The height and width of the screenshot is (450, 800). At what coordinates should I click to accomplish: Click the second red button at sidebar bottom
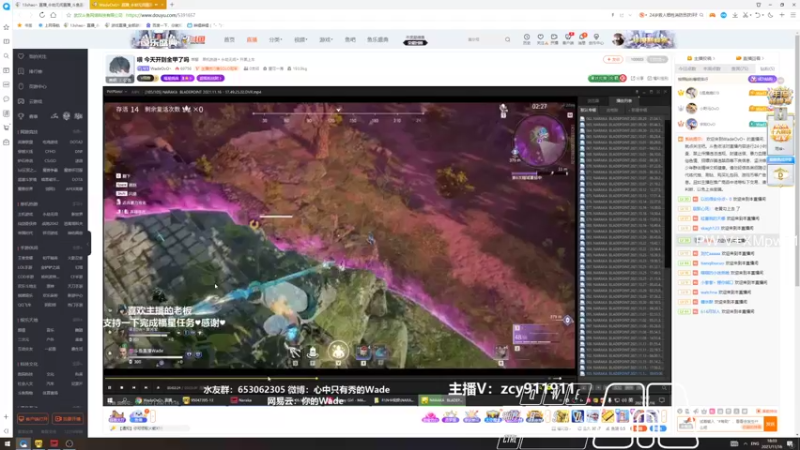[68, 419]
